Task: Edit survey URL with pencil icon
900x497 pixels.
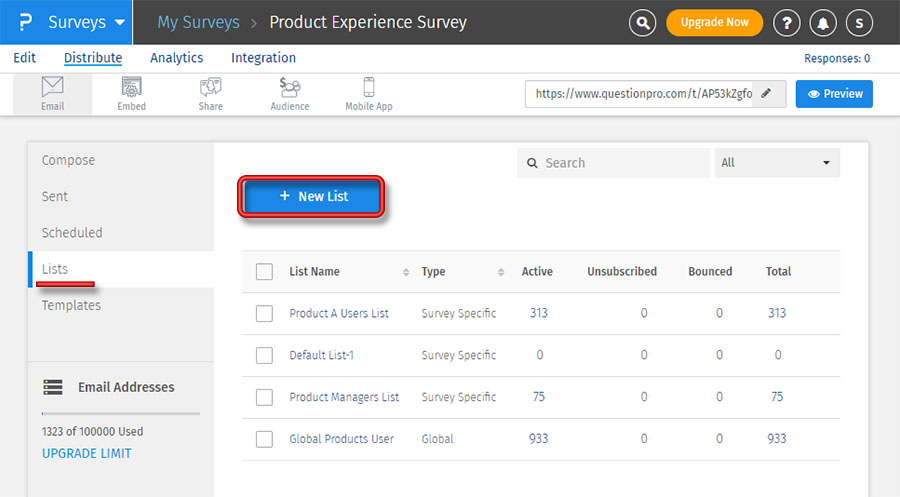Action: pos(767,94)
